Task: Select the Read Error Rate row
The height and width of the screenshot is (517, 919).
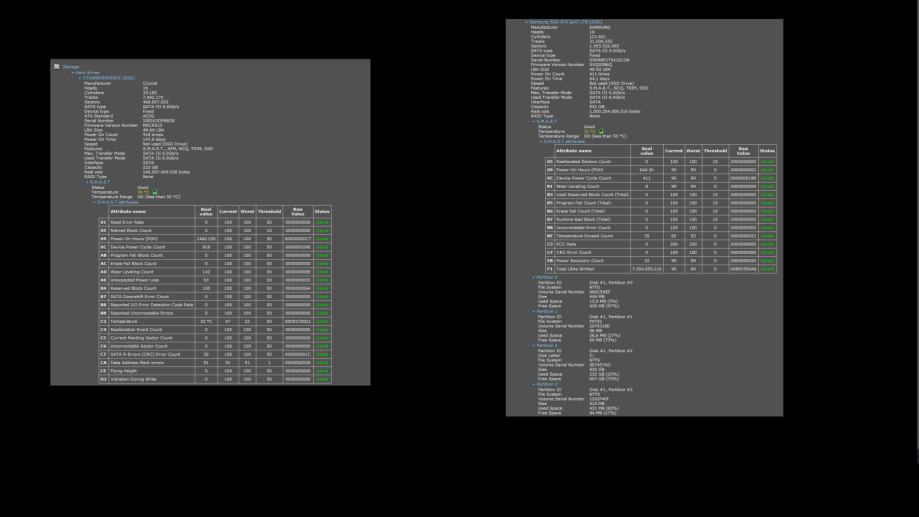Action: pos(215,223)
